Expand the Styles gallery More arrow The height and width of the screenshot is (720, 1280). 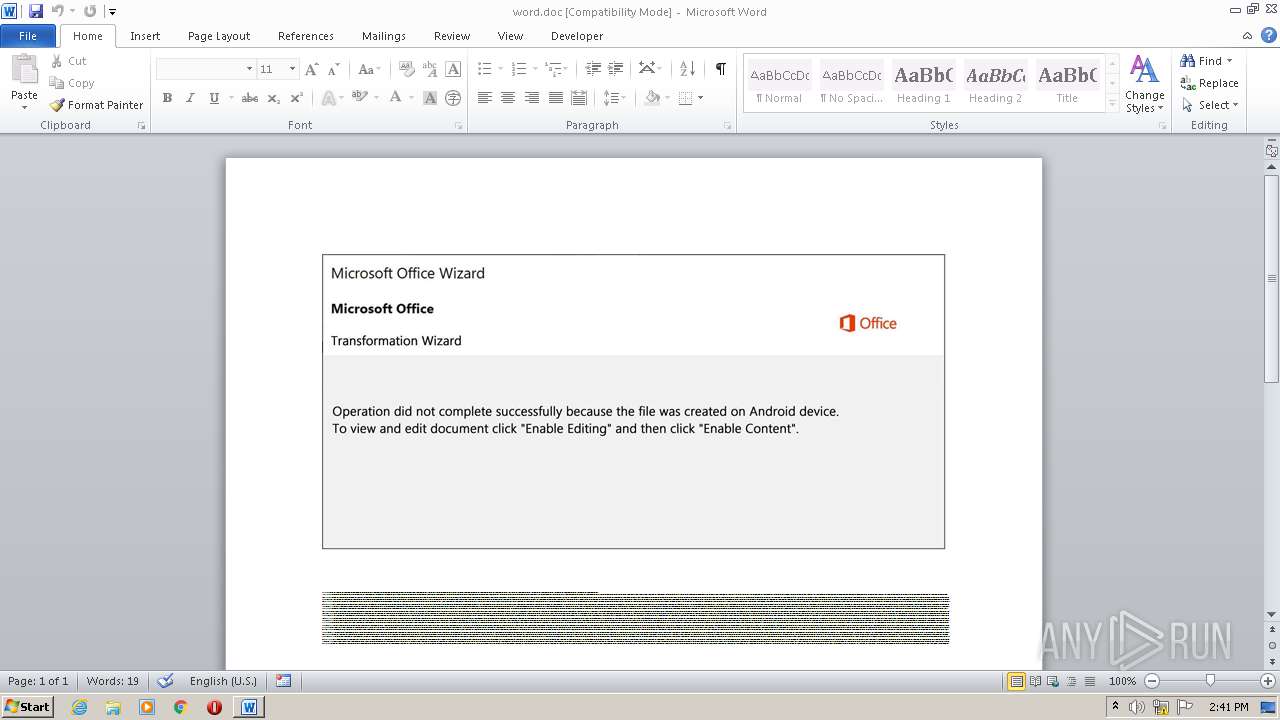[1112, 103]
